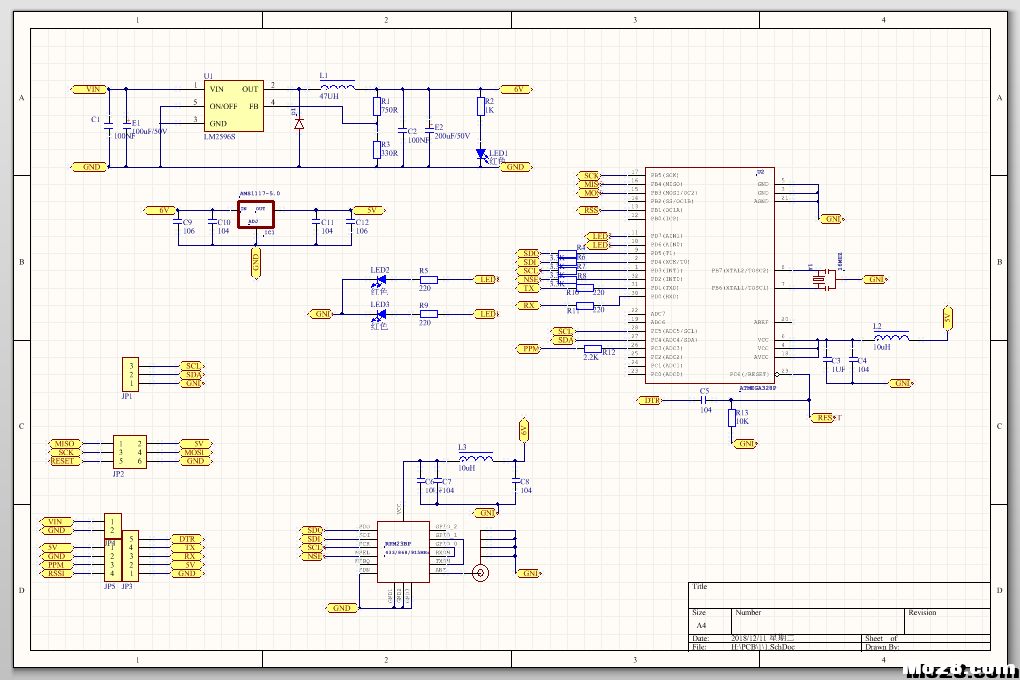Select the AMS1117-5.0 regulator symbol

[256, 215]
